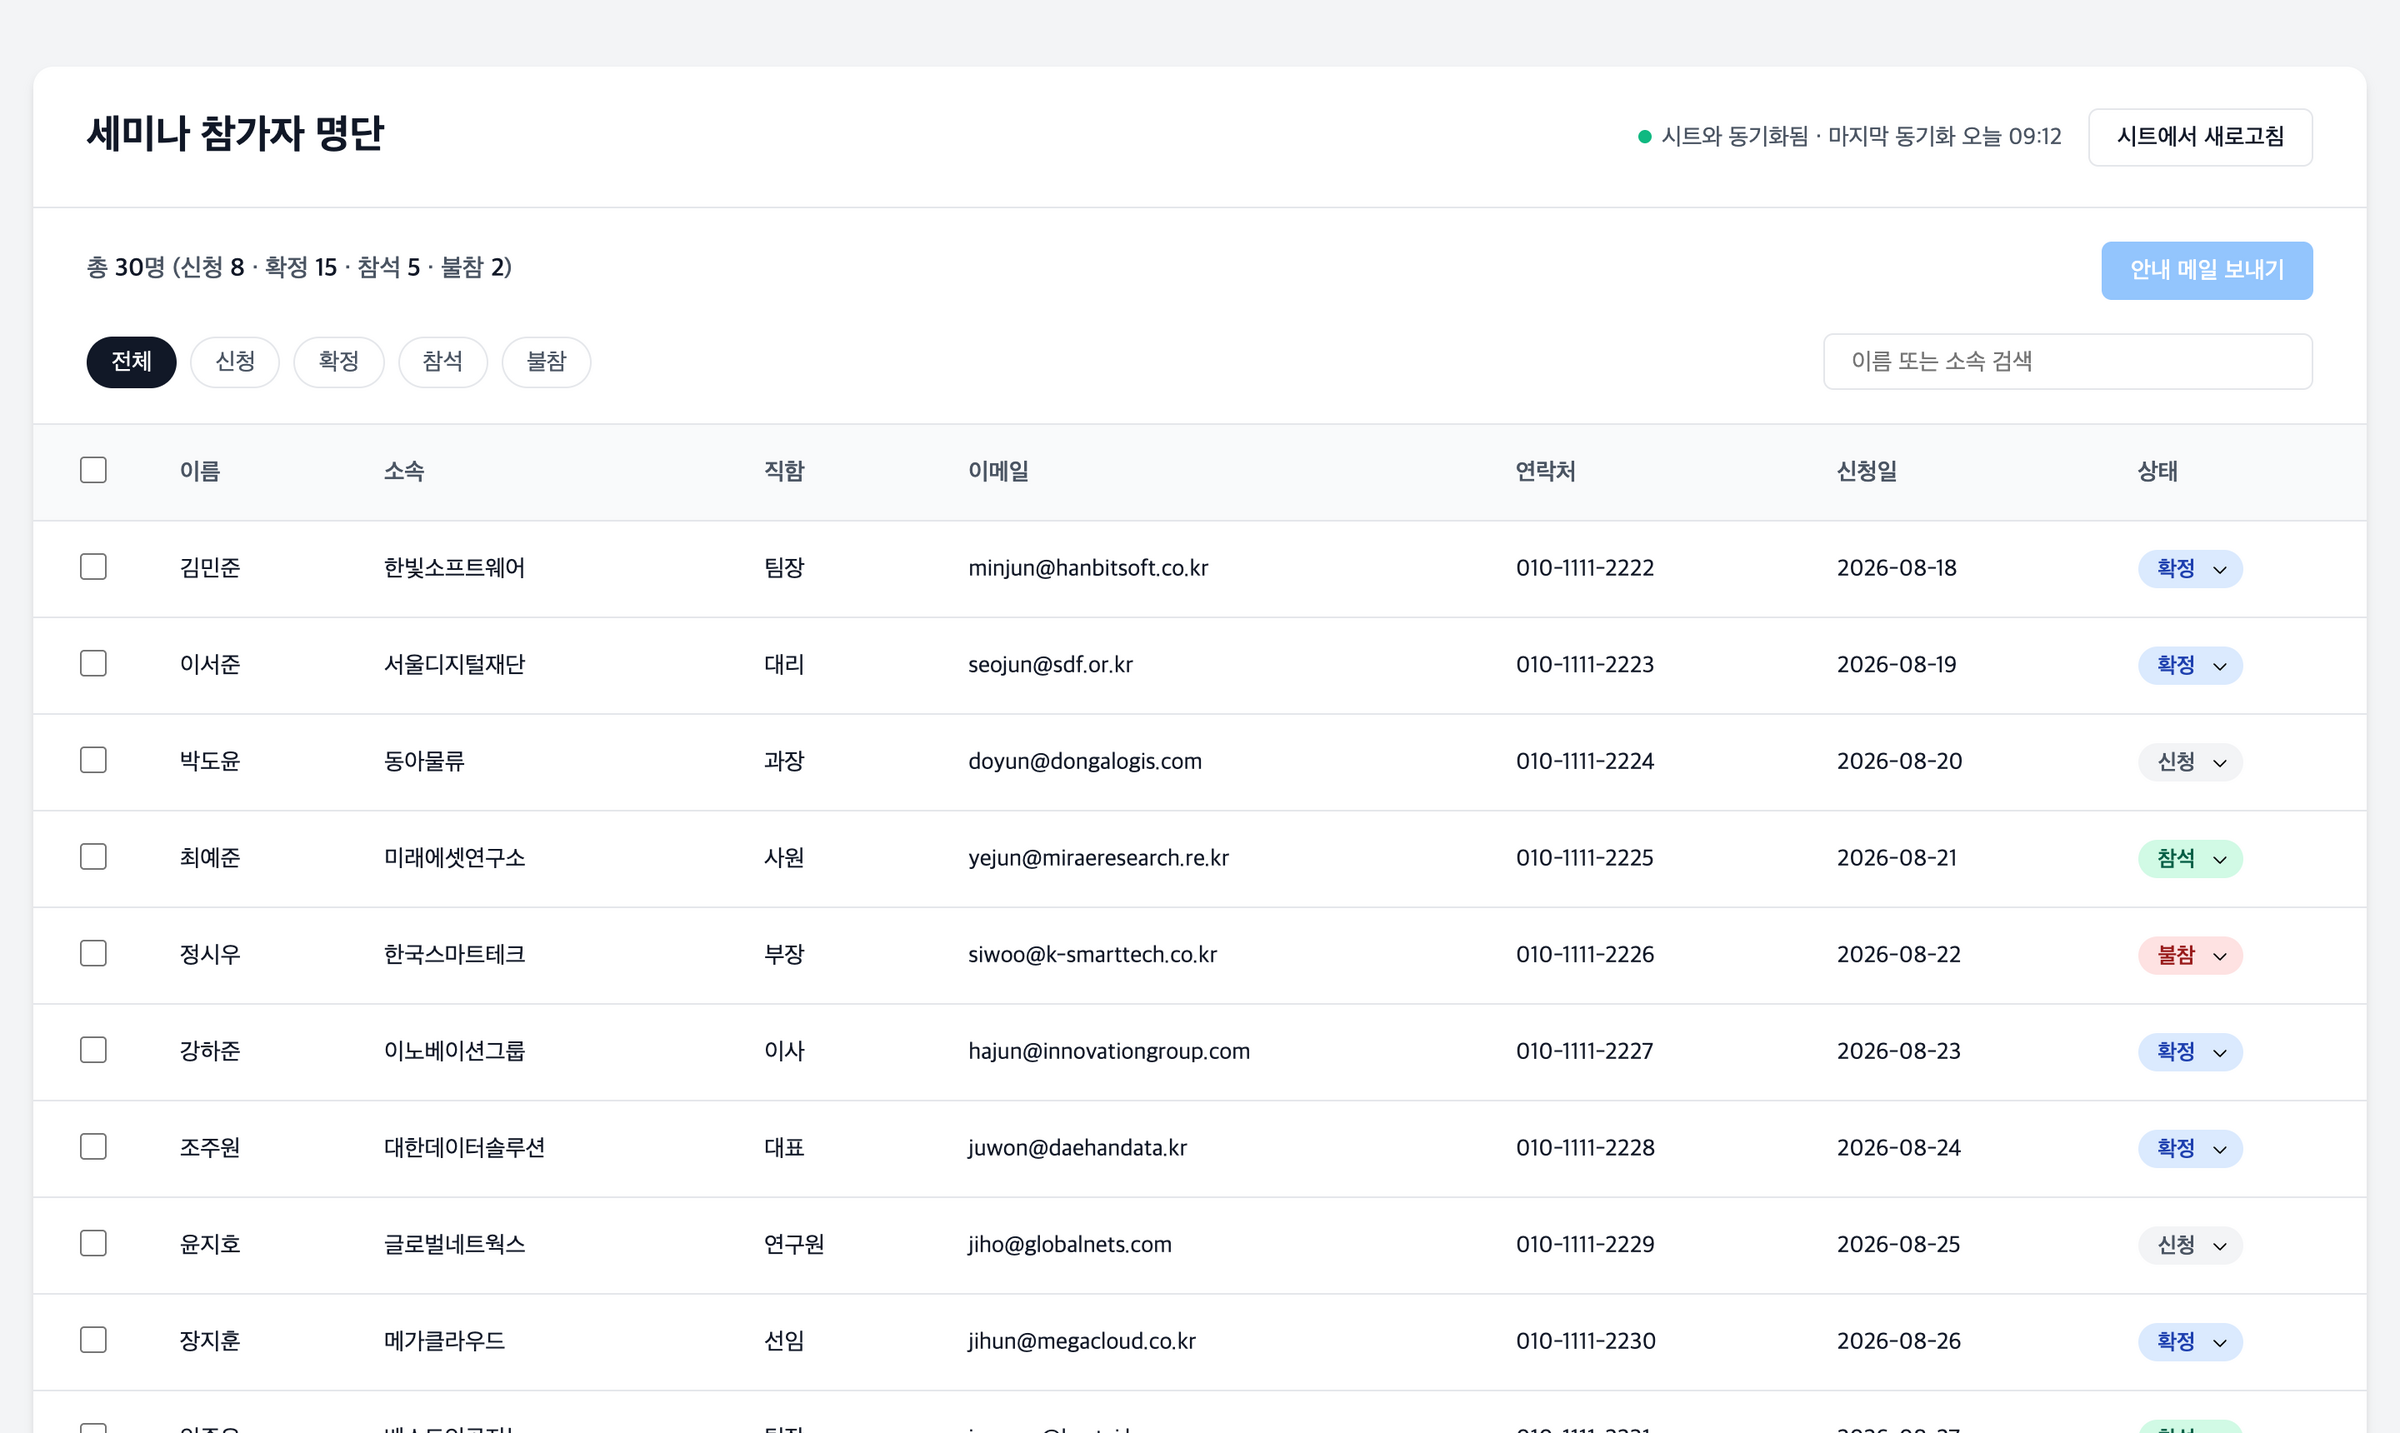
Task: Click the 소속 column header
Action: (x=404, y=471)
